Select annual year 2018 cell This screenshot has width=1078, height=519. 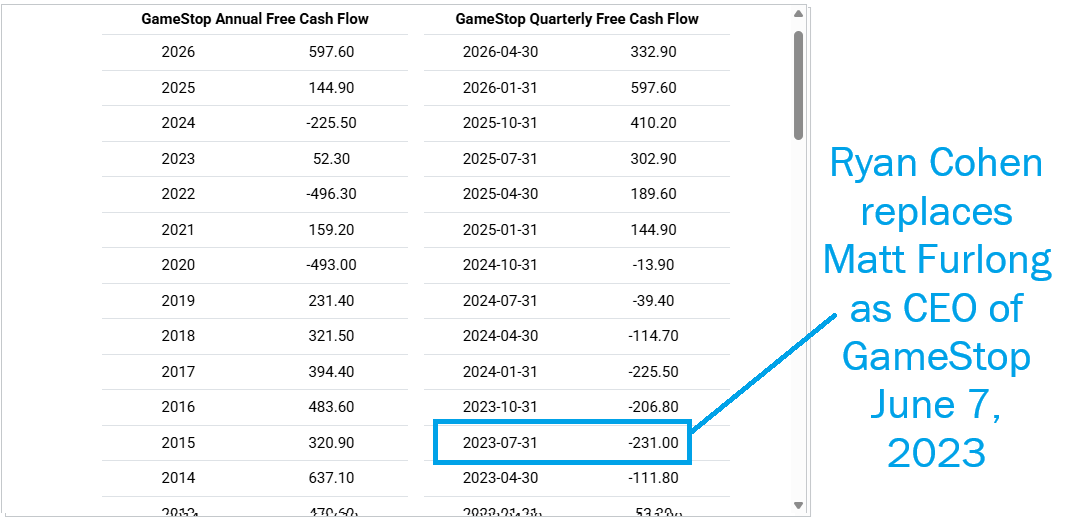pyautogui.click(x=178, y=336)
